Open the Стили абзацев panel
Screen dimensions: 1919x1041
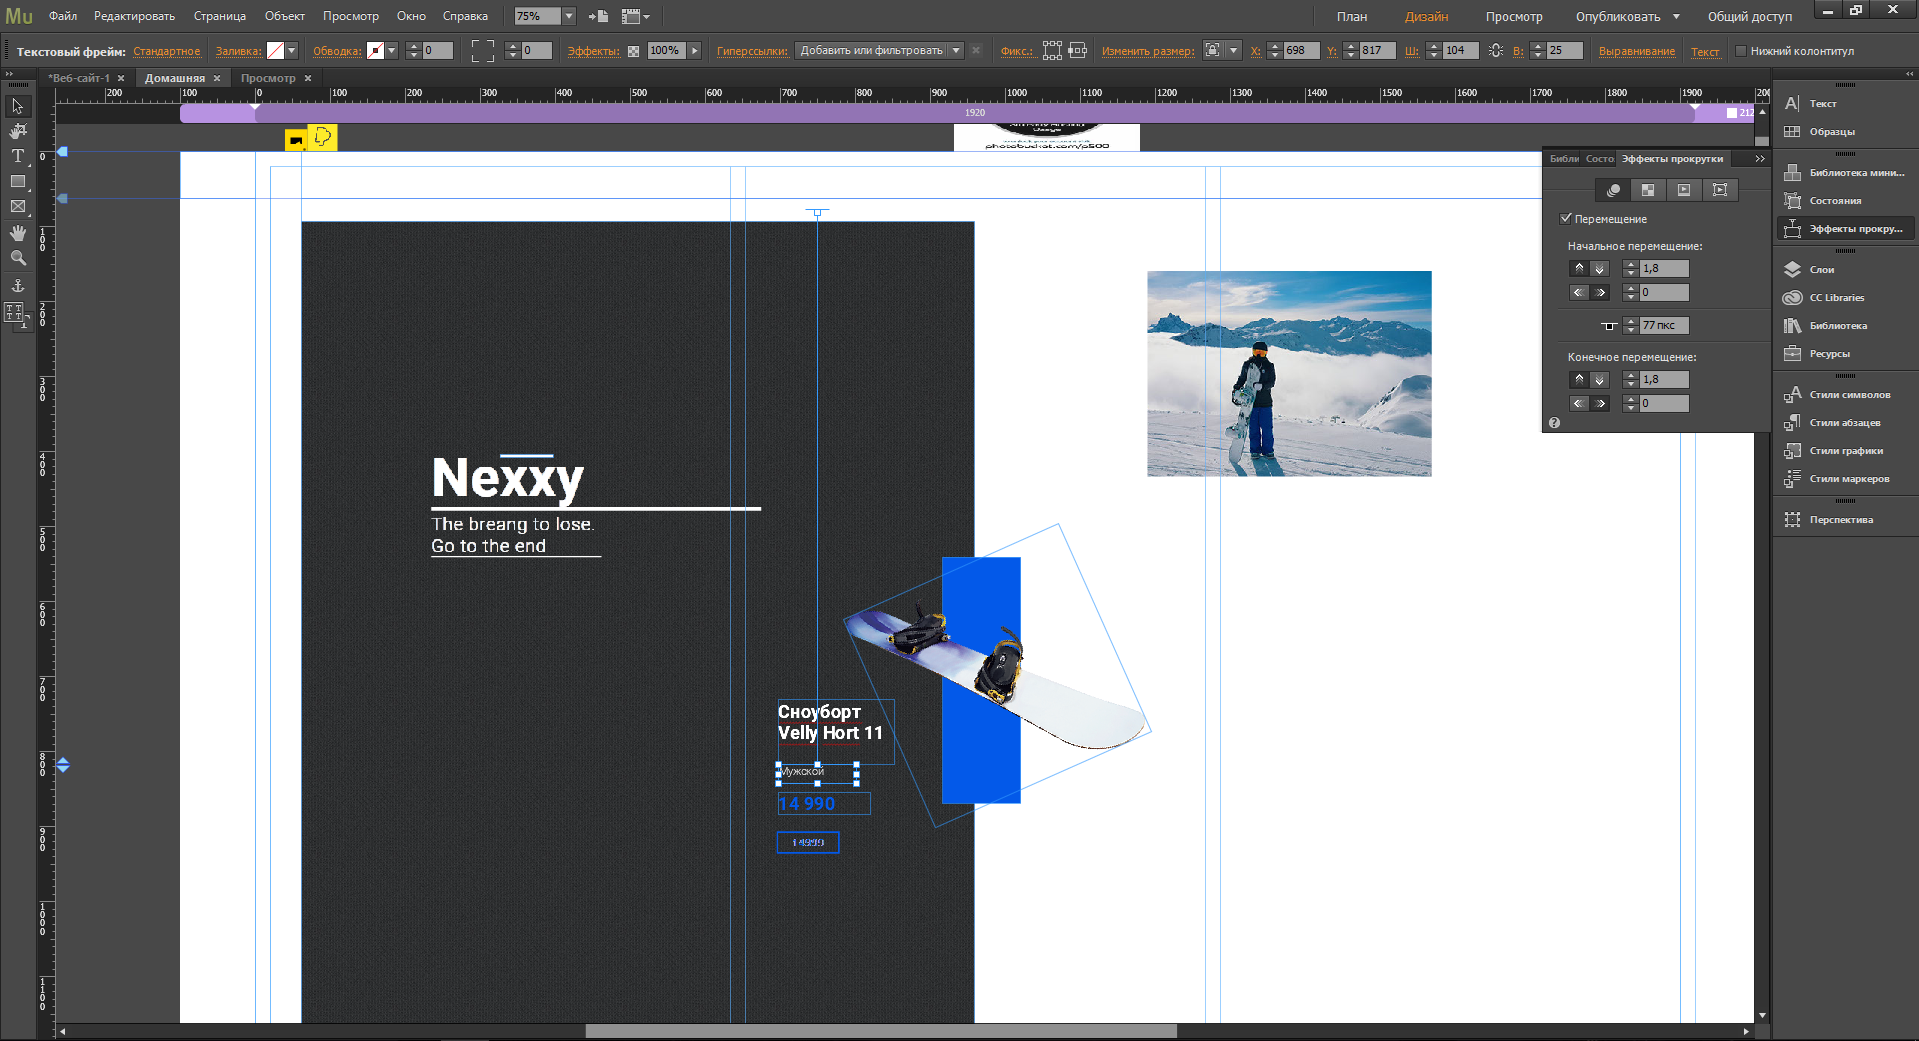(x=1845, y=422)
